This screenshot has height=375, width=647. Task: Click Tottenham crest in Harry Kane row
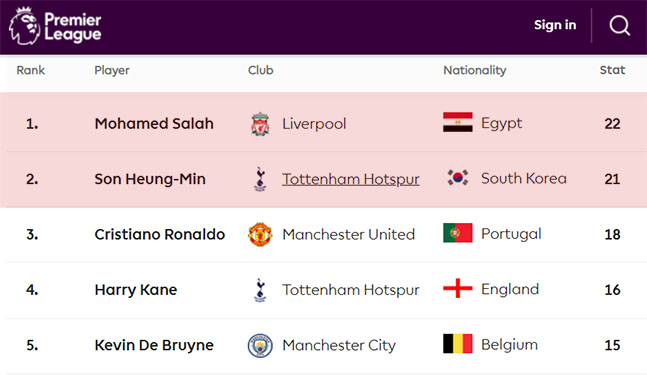tap(260, 290)
